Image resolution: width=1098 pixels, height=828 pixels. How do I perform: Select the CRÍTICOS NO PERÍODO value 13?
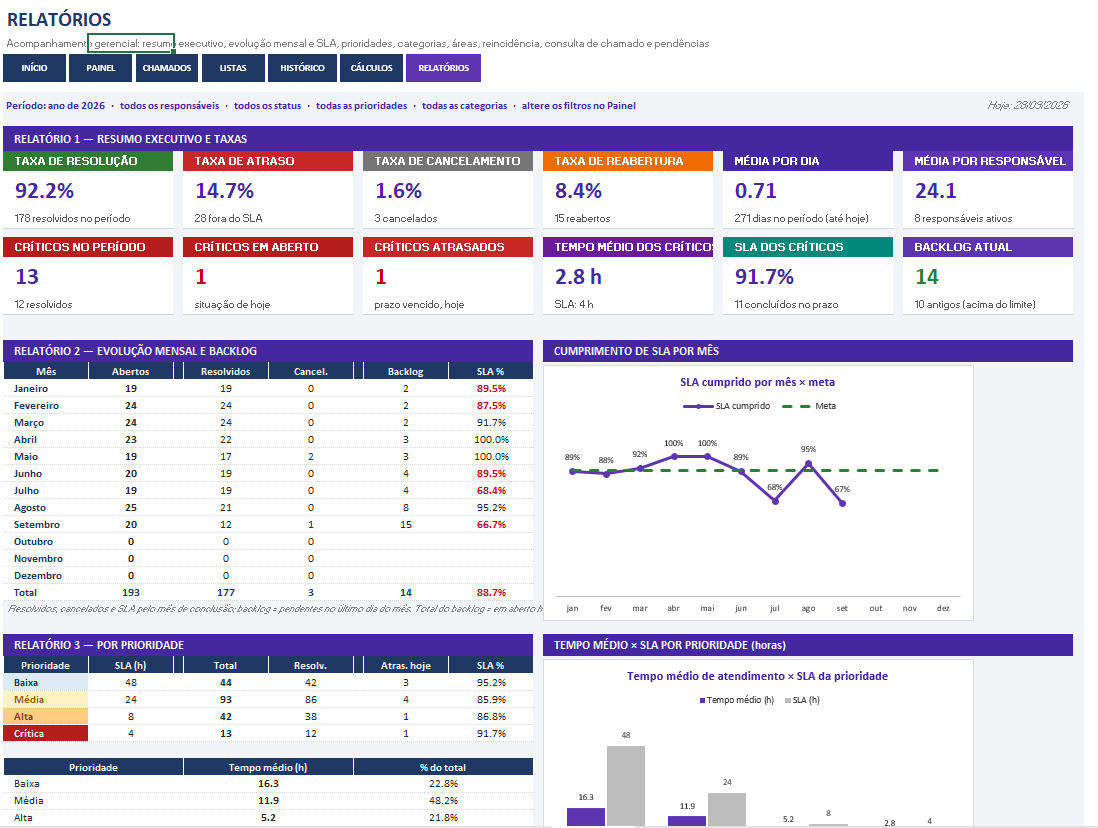tap(27, 277)
